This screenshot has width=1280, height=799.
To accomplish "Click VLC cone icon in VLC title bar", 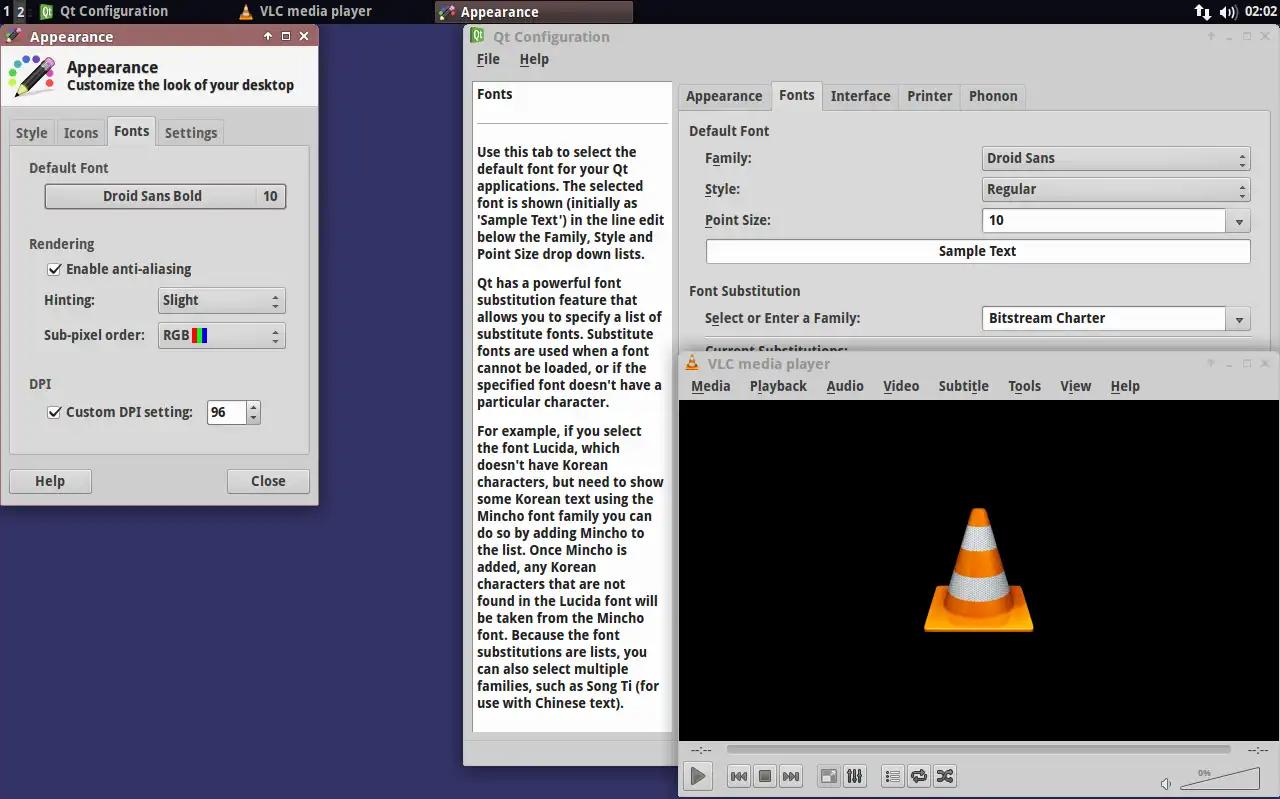I will 692,363.
